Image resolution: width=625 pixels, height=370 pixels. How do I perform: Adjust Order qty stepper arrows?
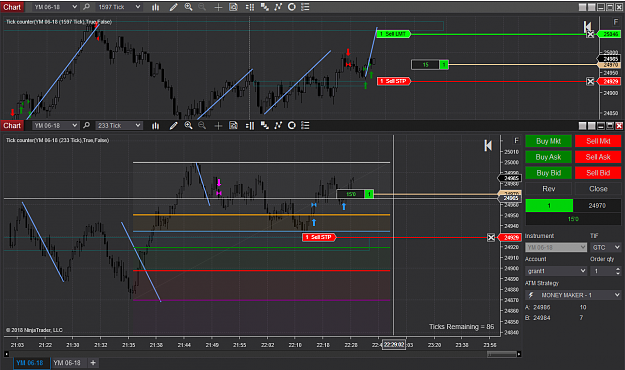[618, 271]
